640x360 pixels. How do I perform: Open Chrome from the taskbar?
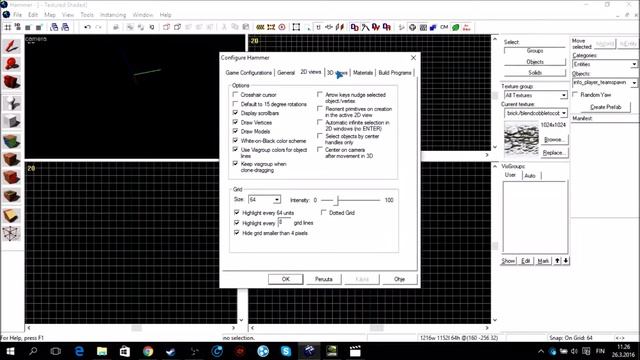coord(148,351)
